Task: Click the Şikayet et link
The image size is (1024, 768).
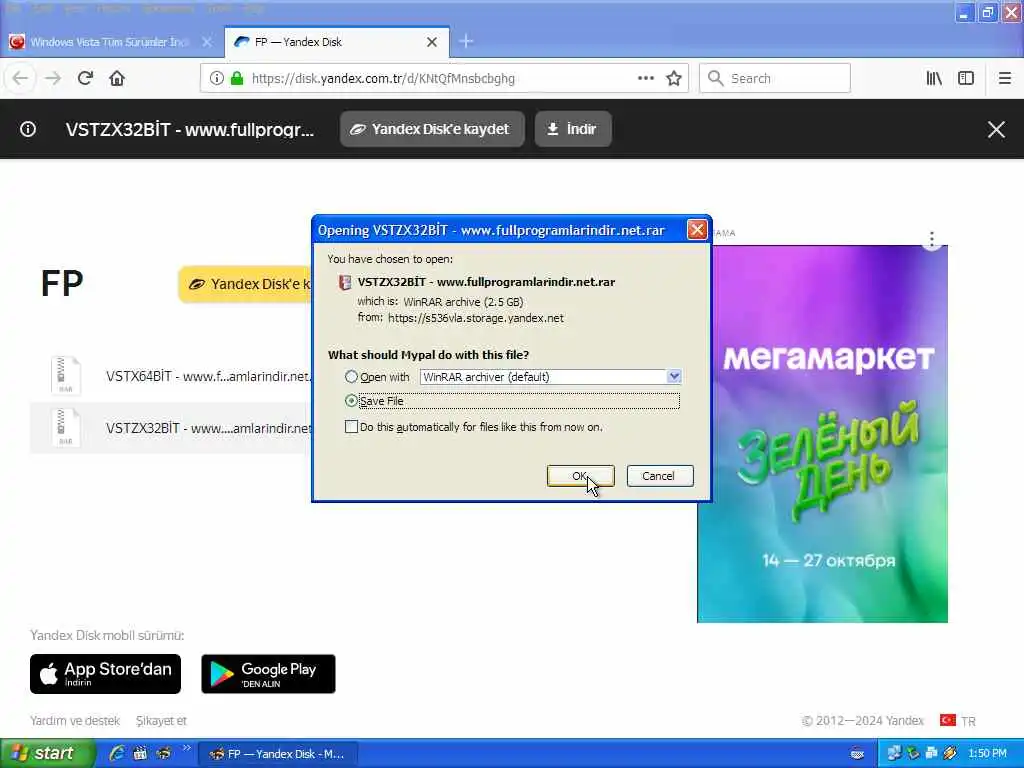Action: 161,721
